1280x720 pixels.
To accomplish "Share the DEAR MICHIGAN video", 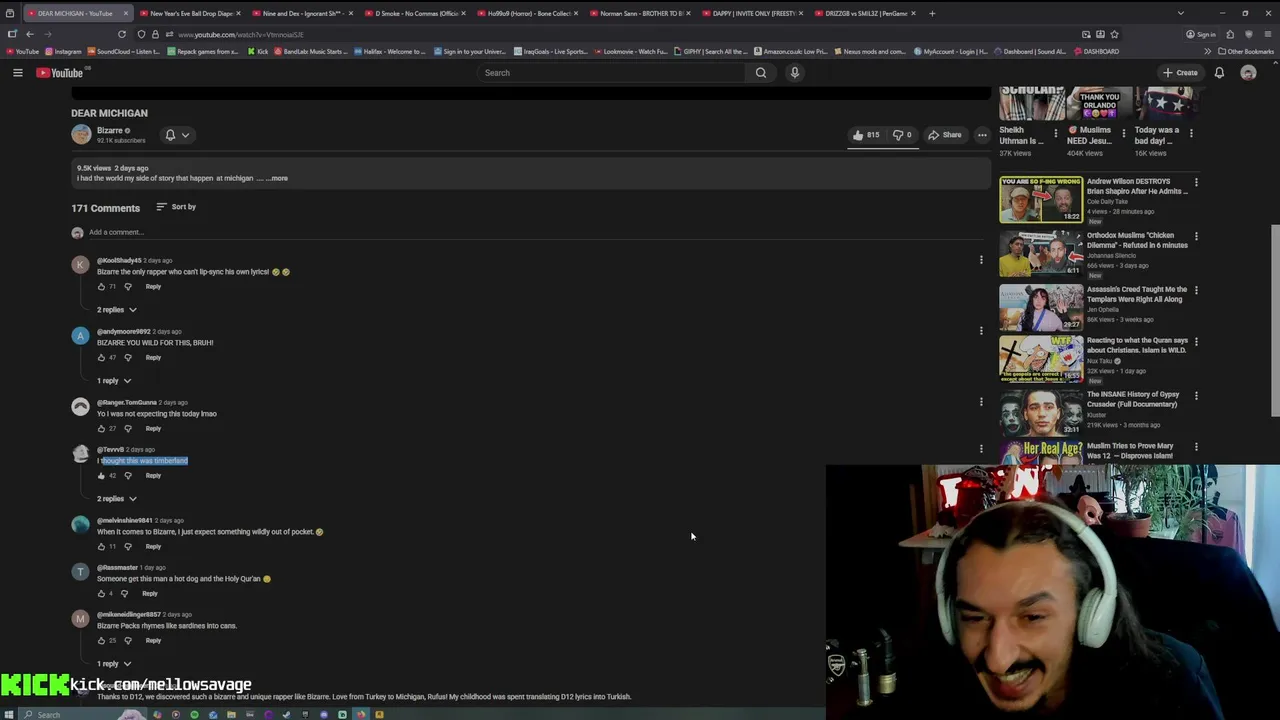I will tap(945, 135).
